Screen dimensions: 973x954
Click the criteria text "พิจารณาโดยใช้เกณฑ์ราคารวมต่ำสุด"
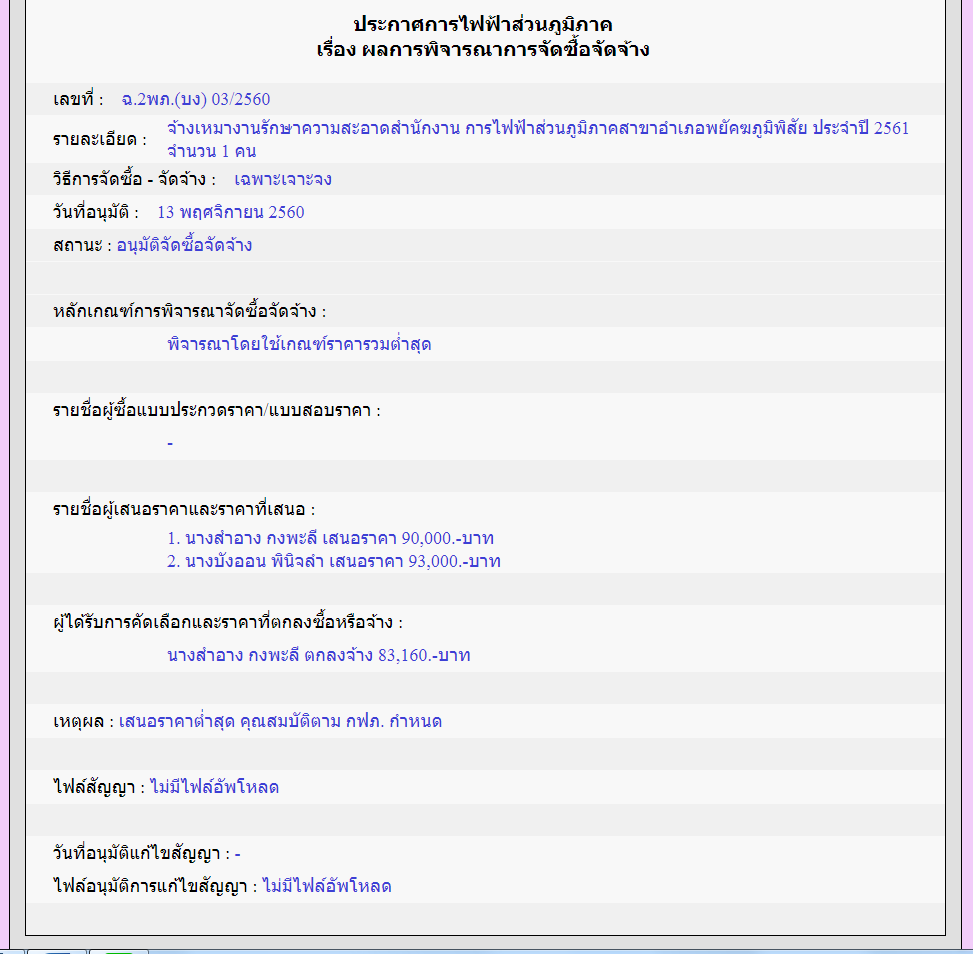[x=299, y=344]
